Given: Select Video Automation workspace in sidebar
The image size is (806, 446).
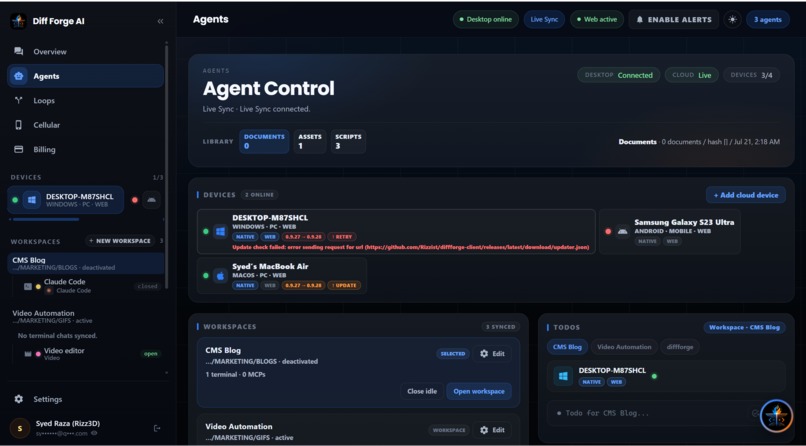Looking at the screenshot, I should [x=86, y=317].
